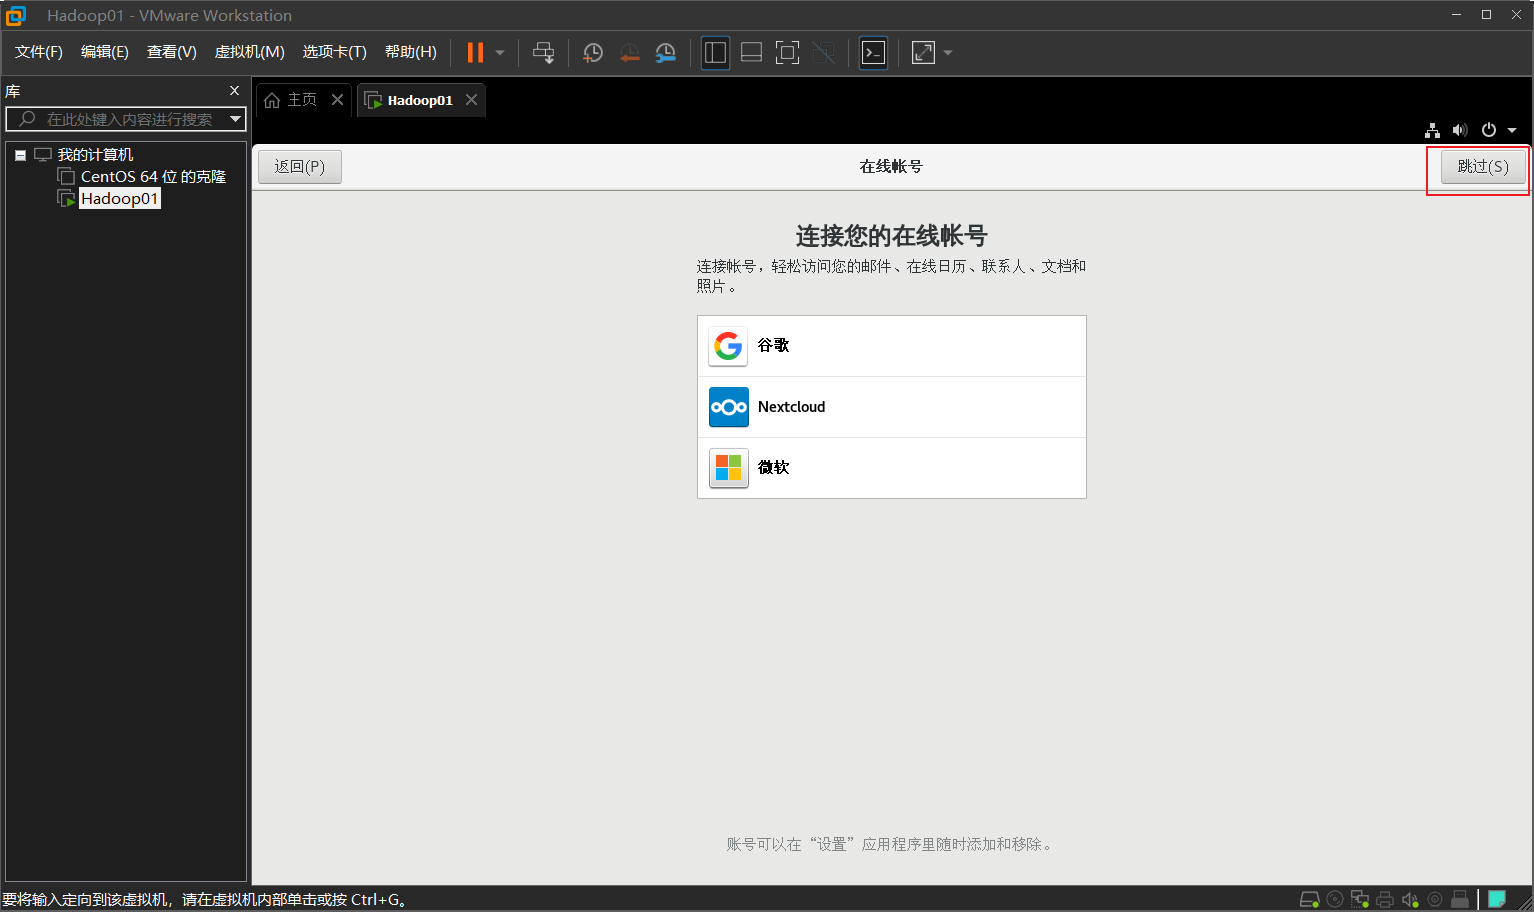Open the 文件(F) menu

pyautogui.click(x=39, y=52)
